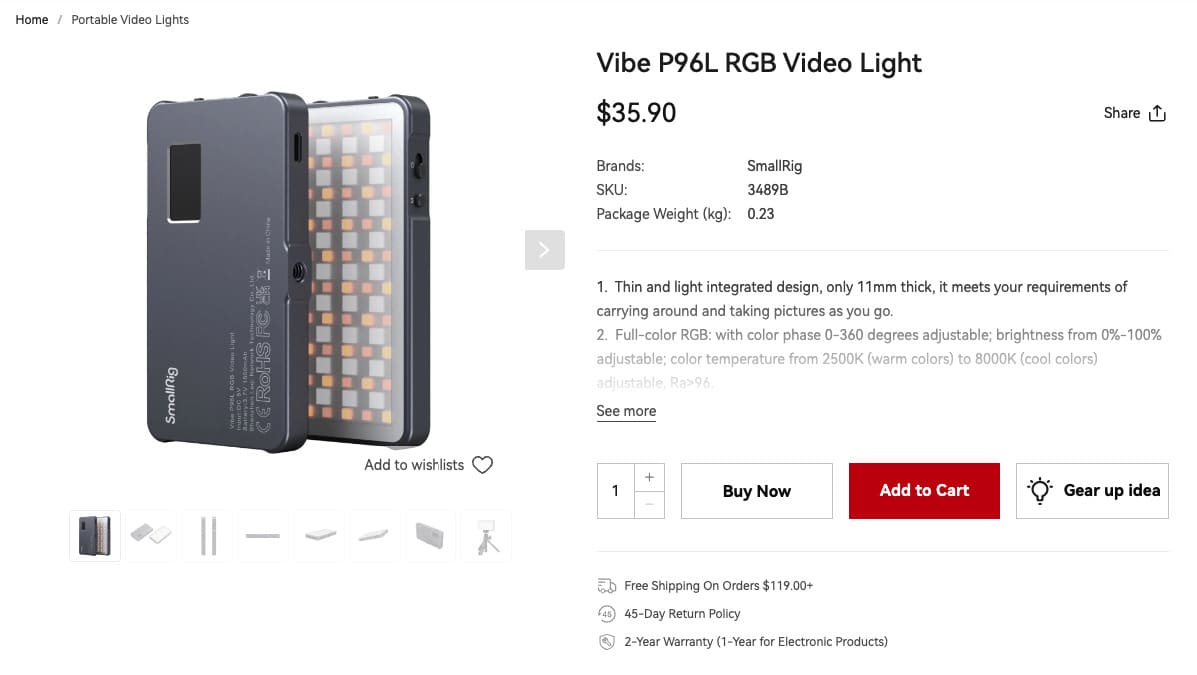Click the quantity input field
1197x675 pixels.
pyautogui.click(x=615, y=491)
